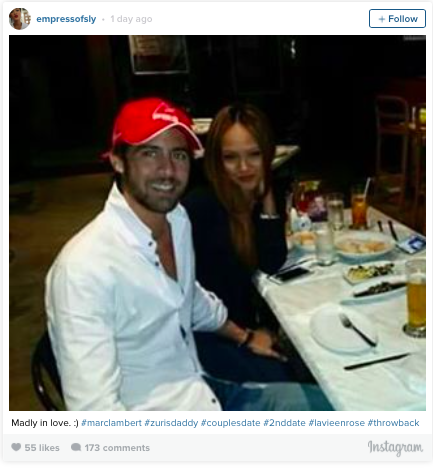Open the '173 comments' link
This screenshot has height=468, width=433.
tap(117, 448)
